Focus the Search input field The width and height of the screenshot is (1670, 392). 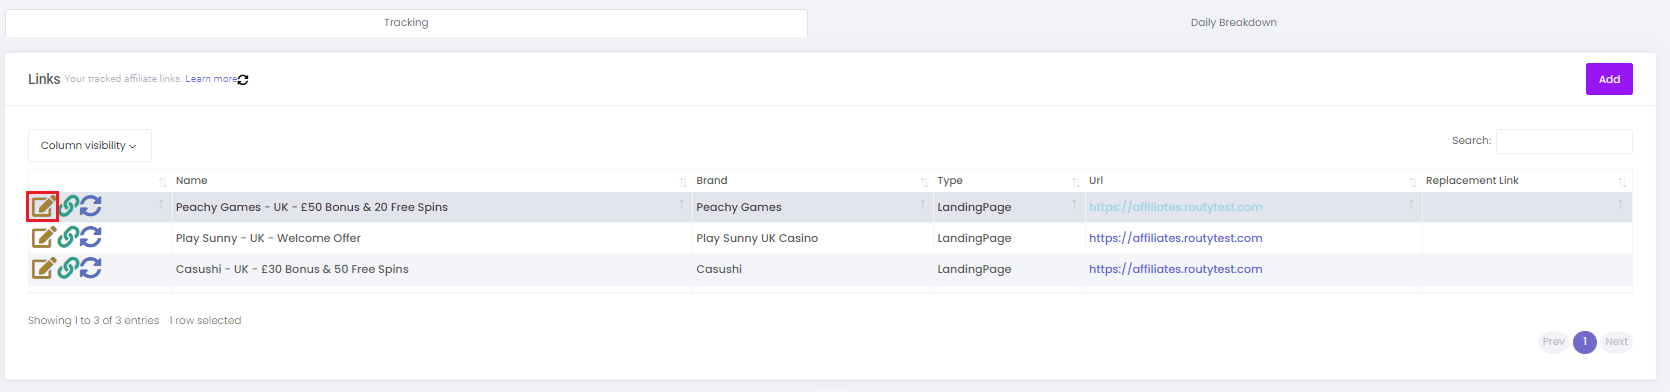1564,141
